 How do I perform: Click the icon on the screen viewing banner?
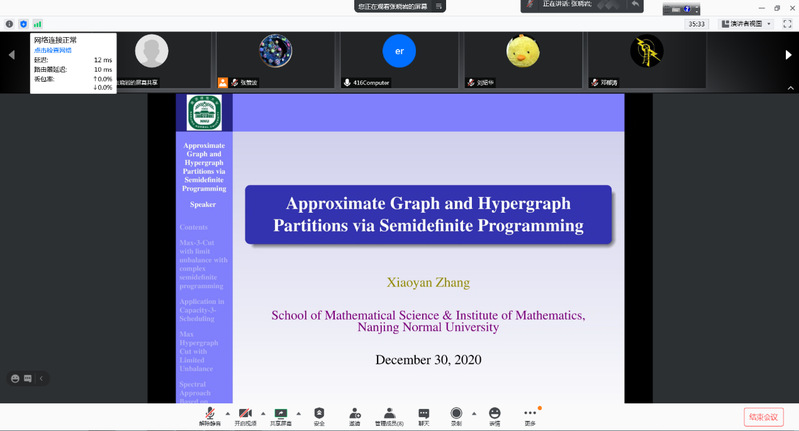click(x=439, y=6)
